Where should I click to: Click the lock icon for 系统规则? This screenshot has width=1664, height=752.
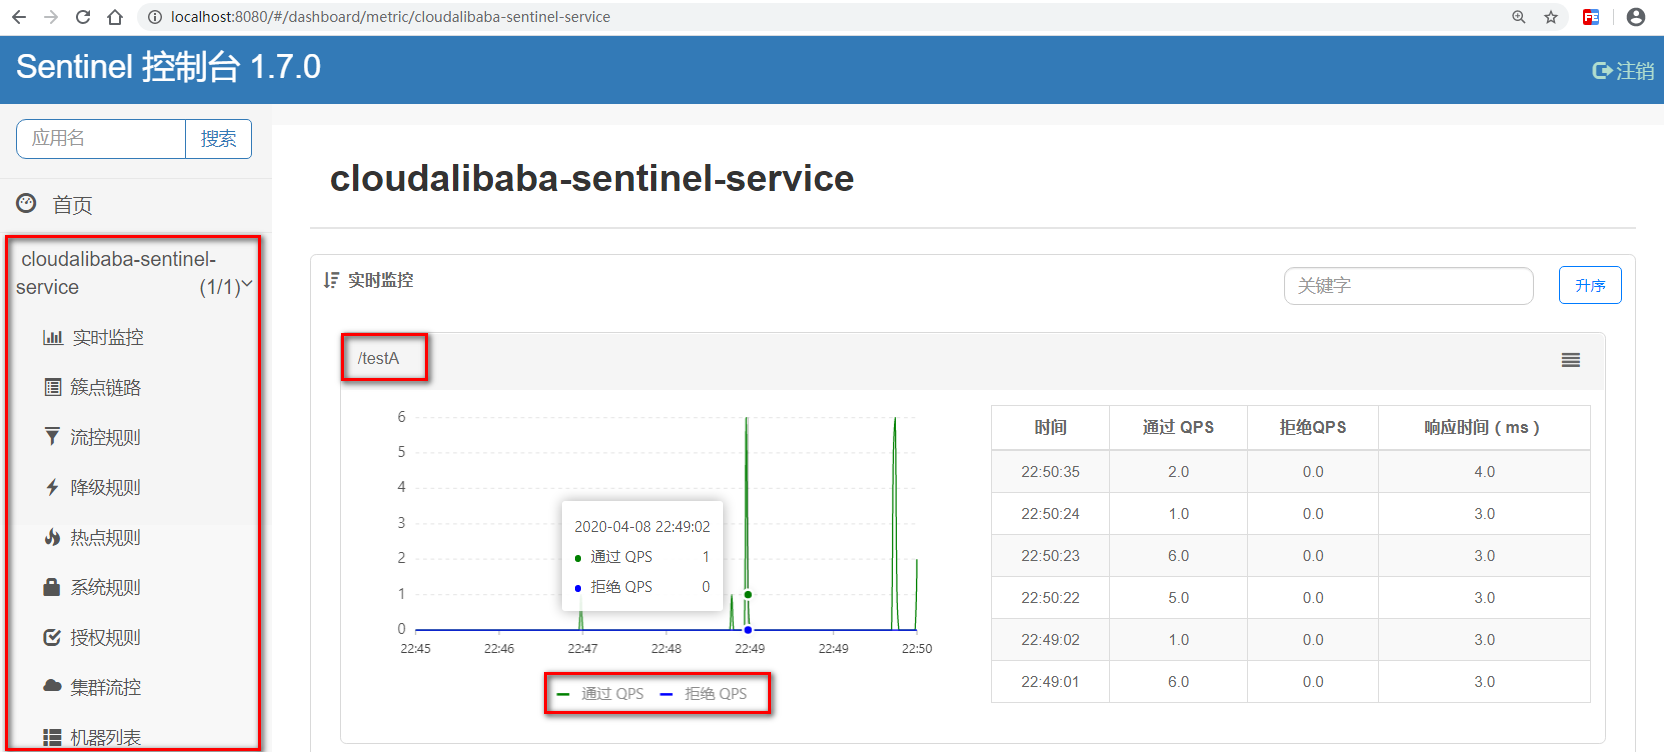tap(52, 587)
